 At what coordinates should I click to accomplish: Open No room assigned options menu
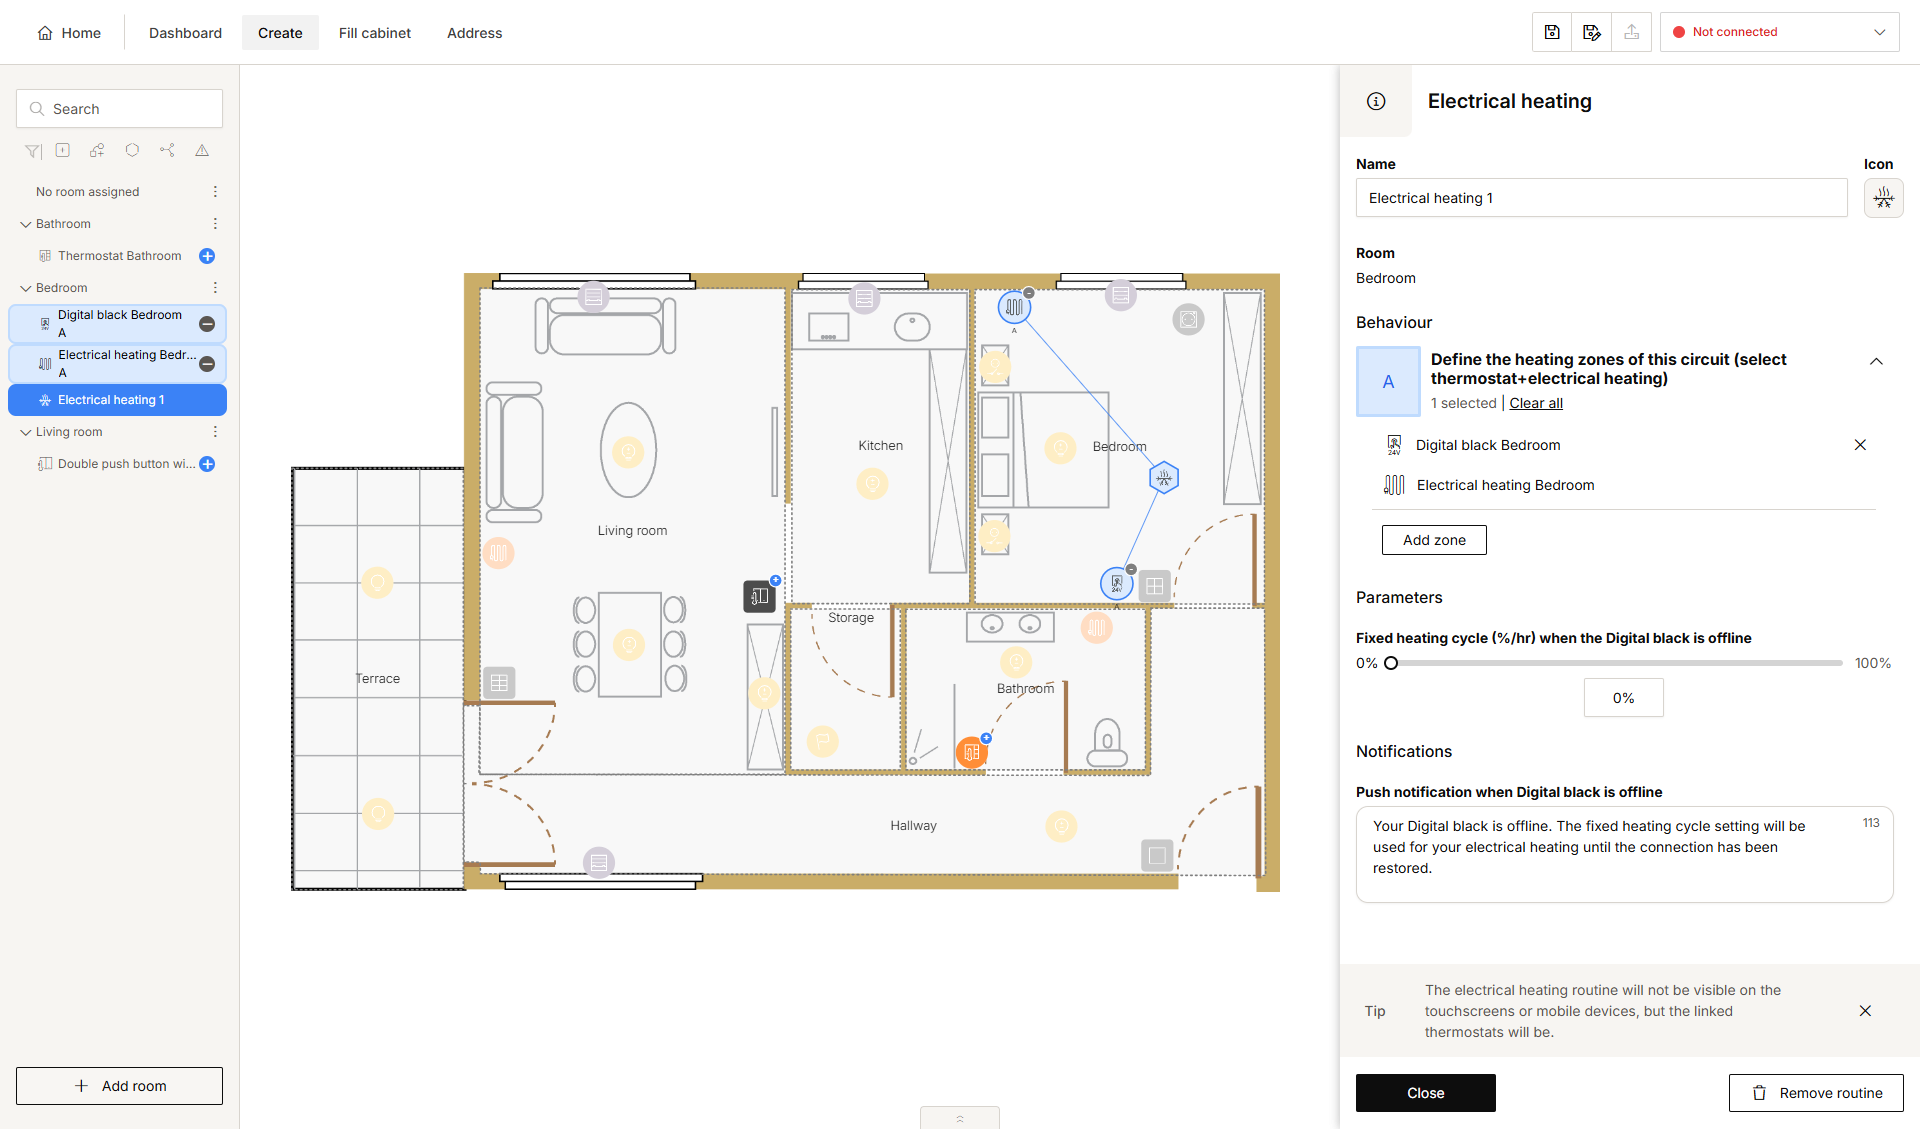(x=215, y=192)
